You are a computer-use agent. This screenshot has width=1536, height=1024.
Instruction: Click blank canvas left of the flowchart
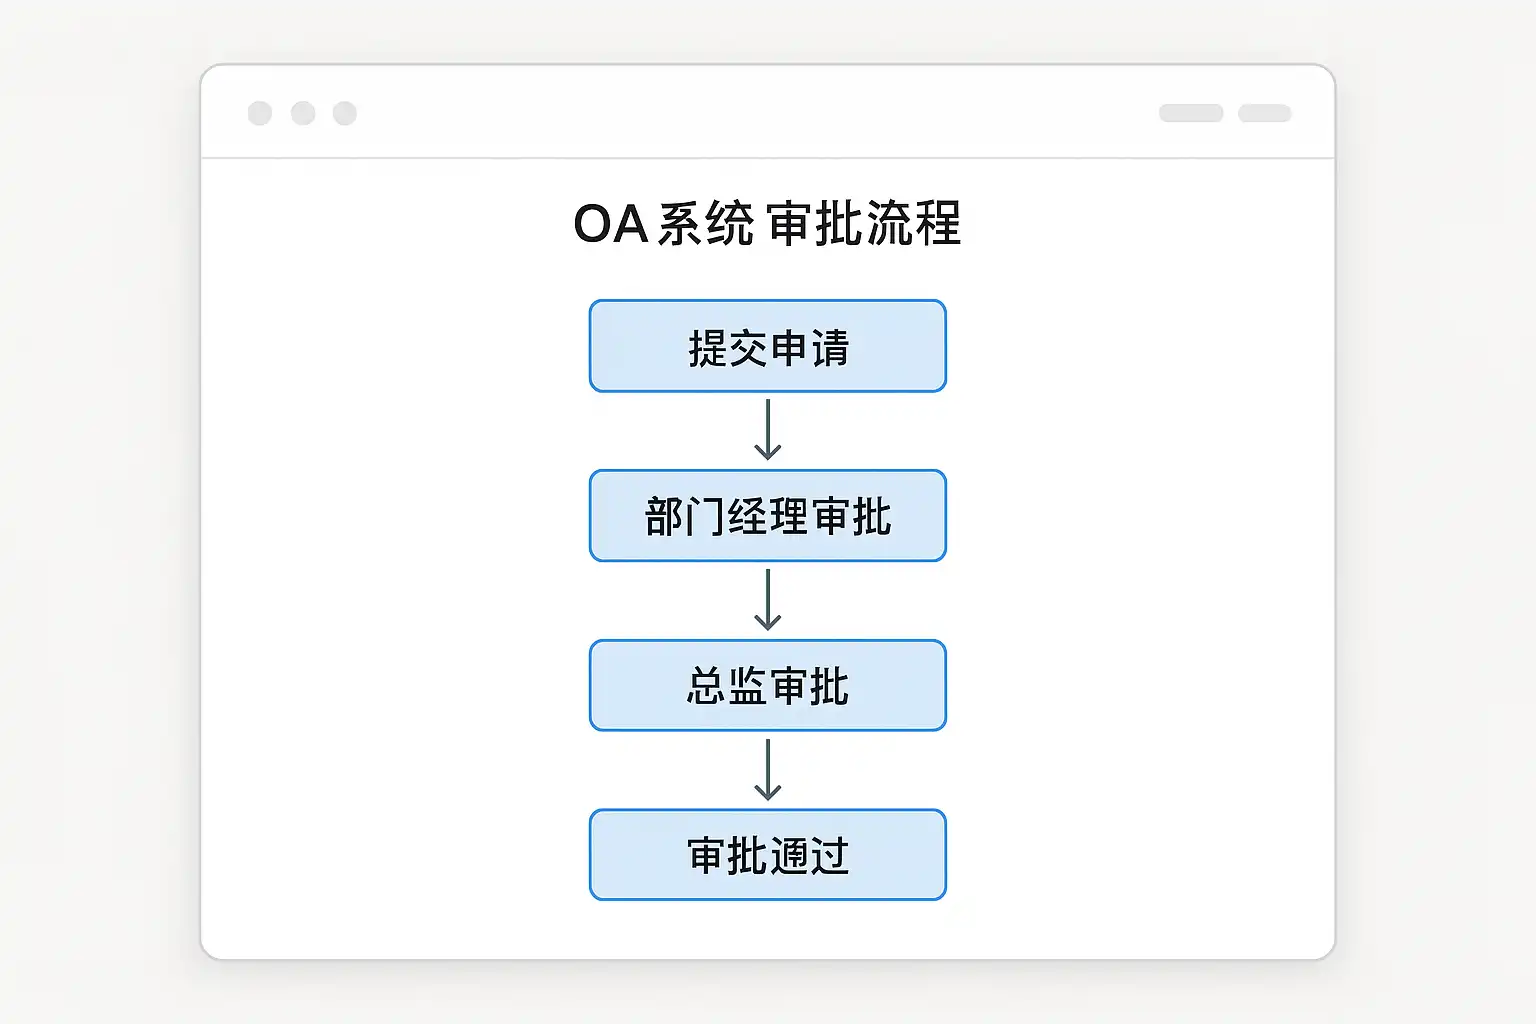pos(400,600)
